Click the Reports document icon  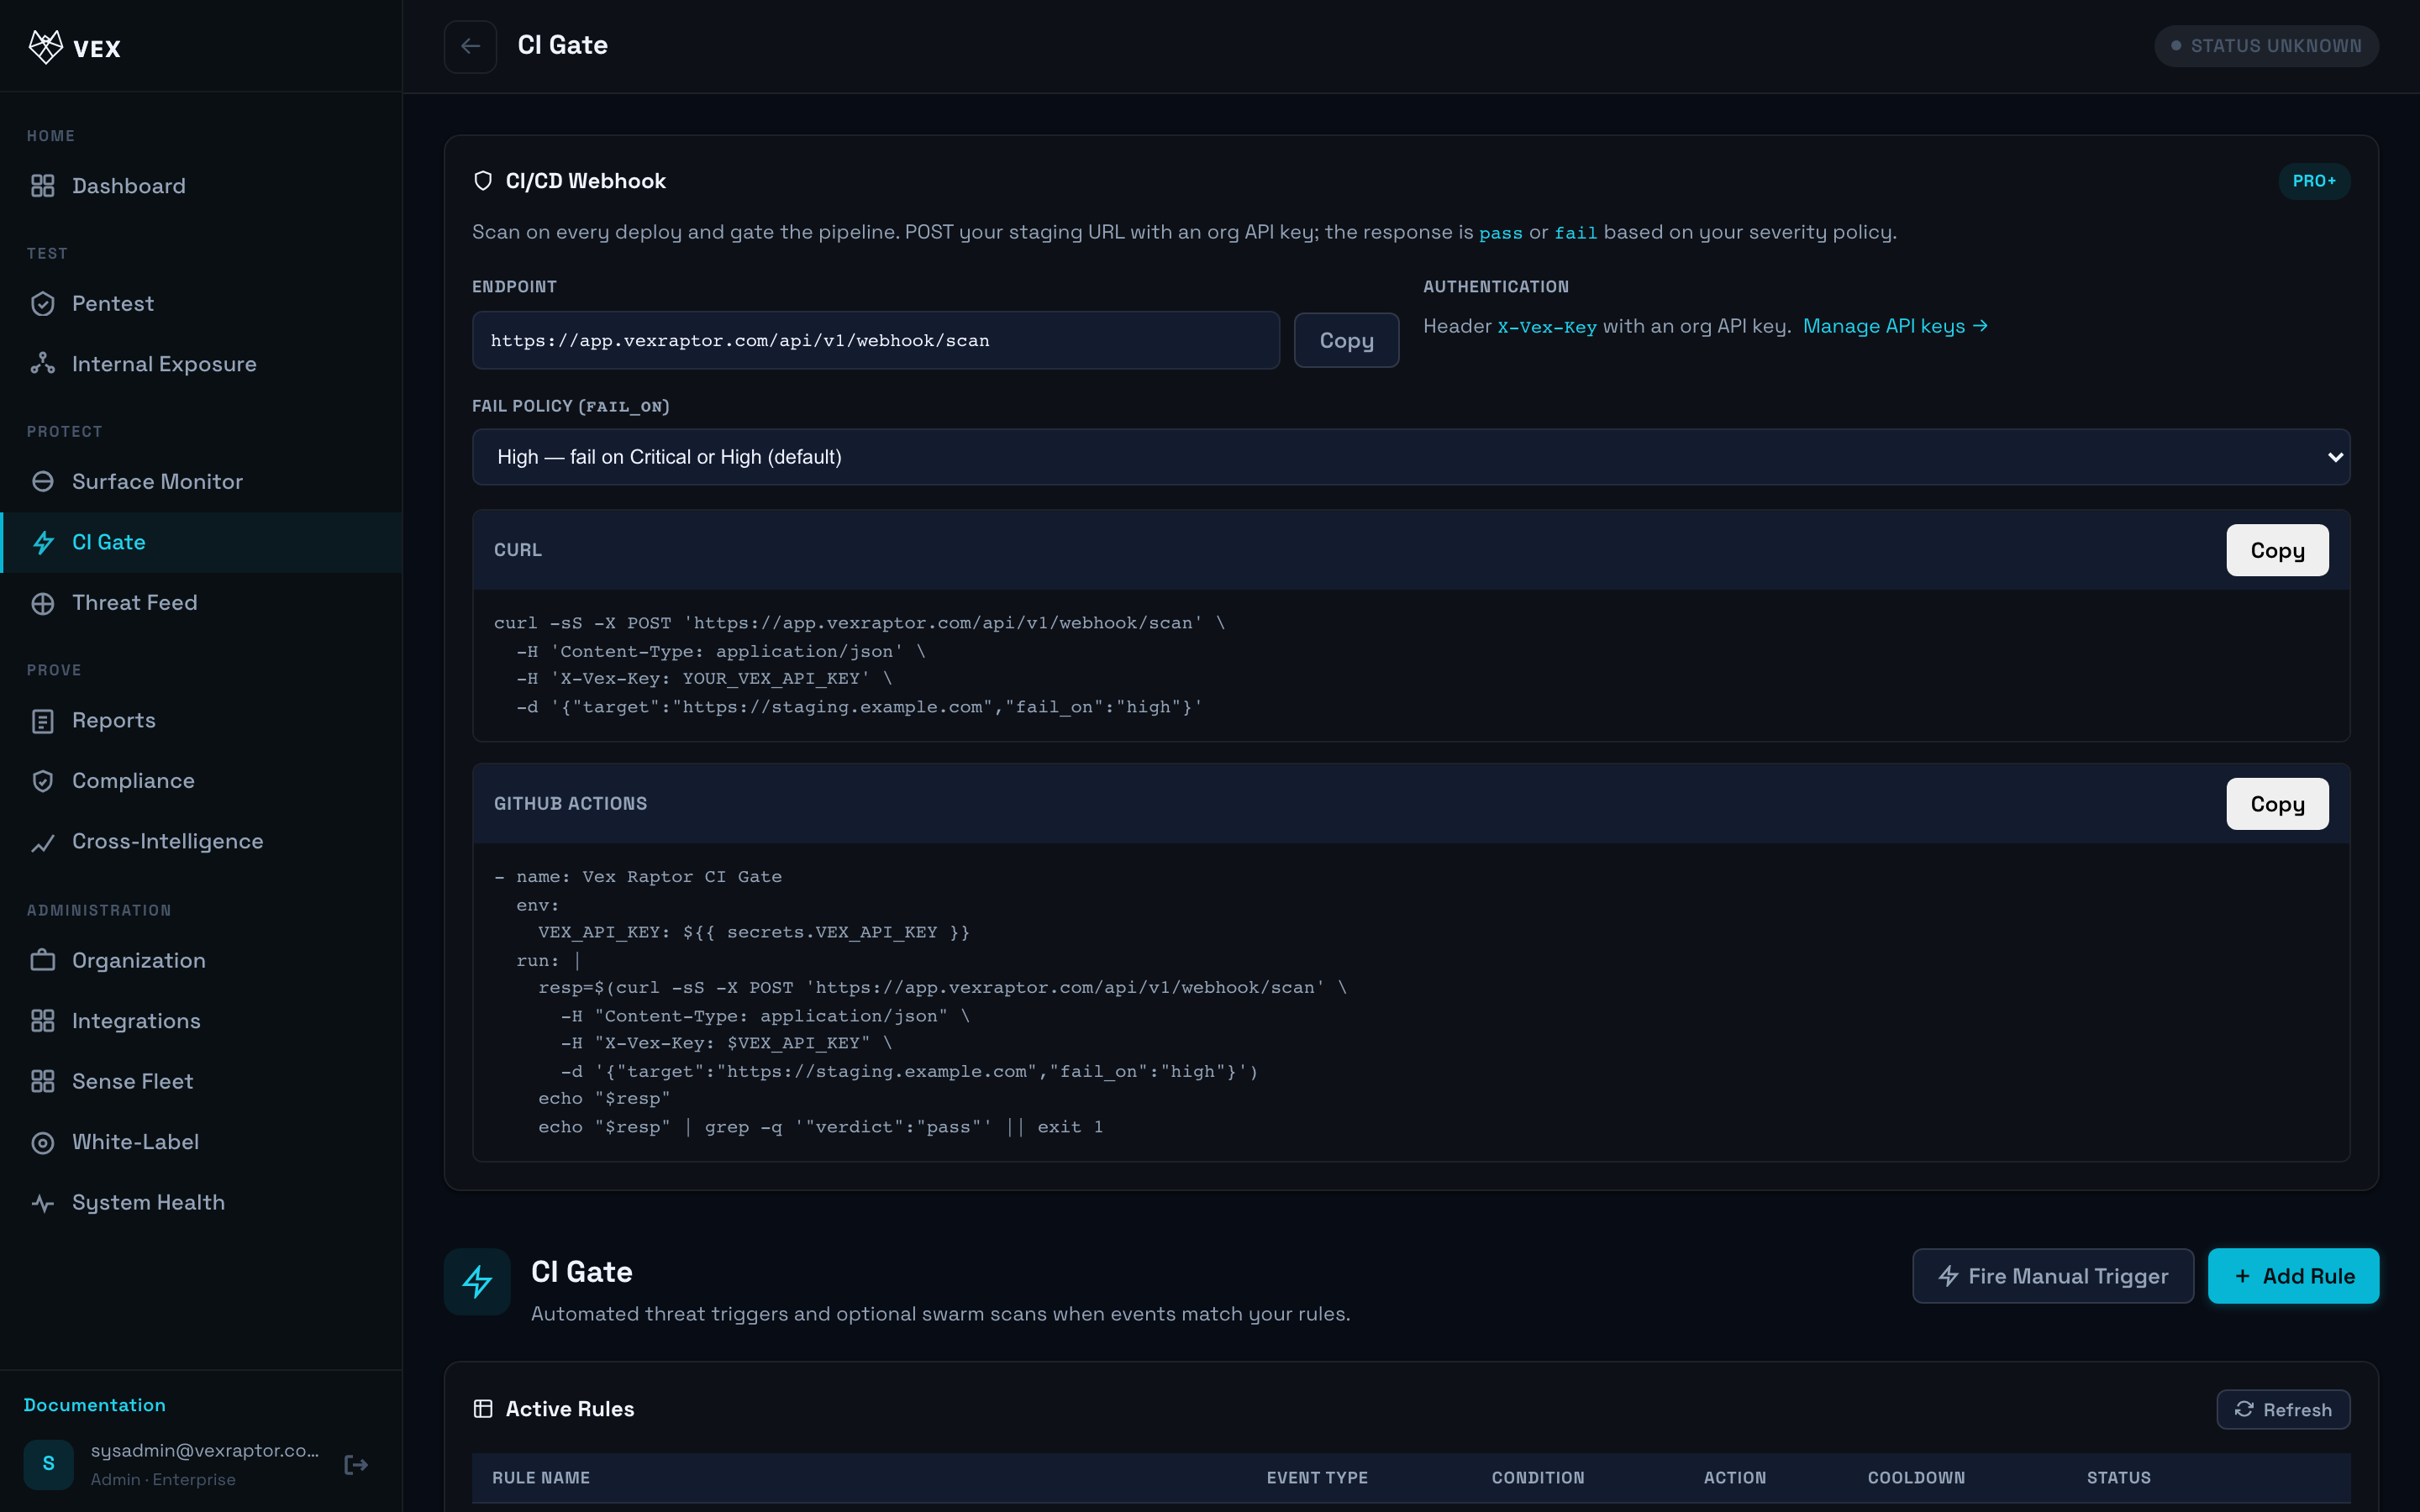pos(43,721)
